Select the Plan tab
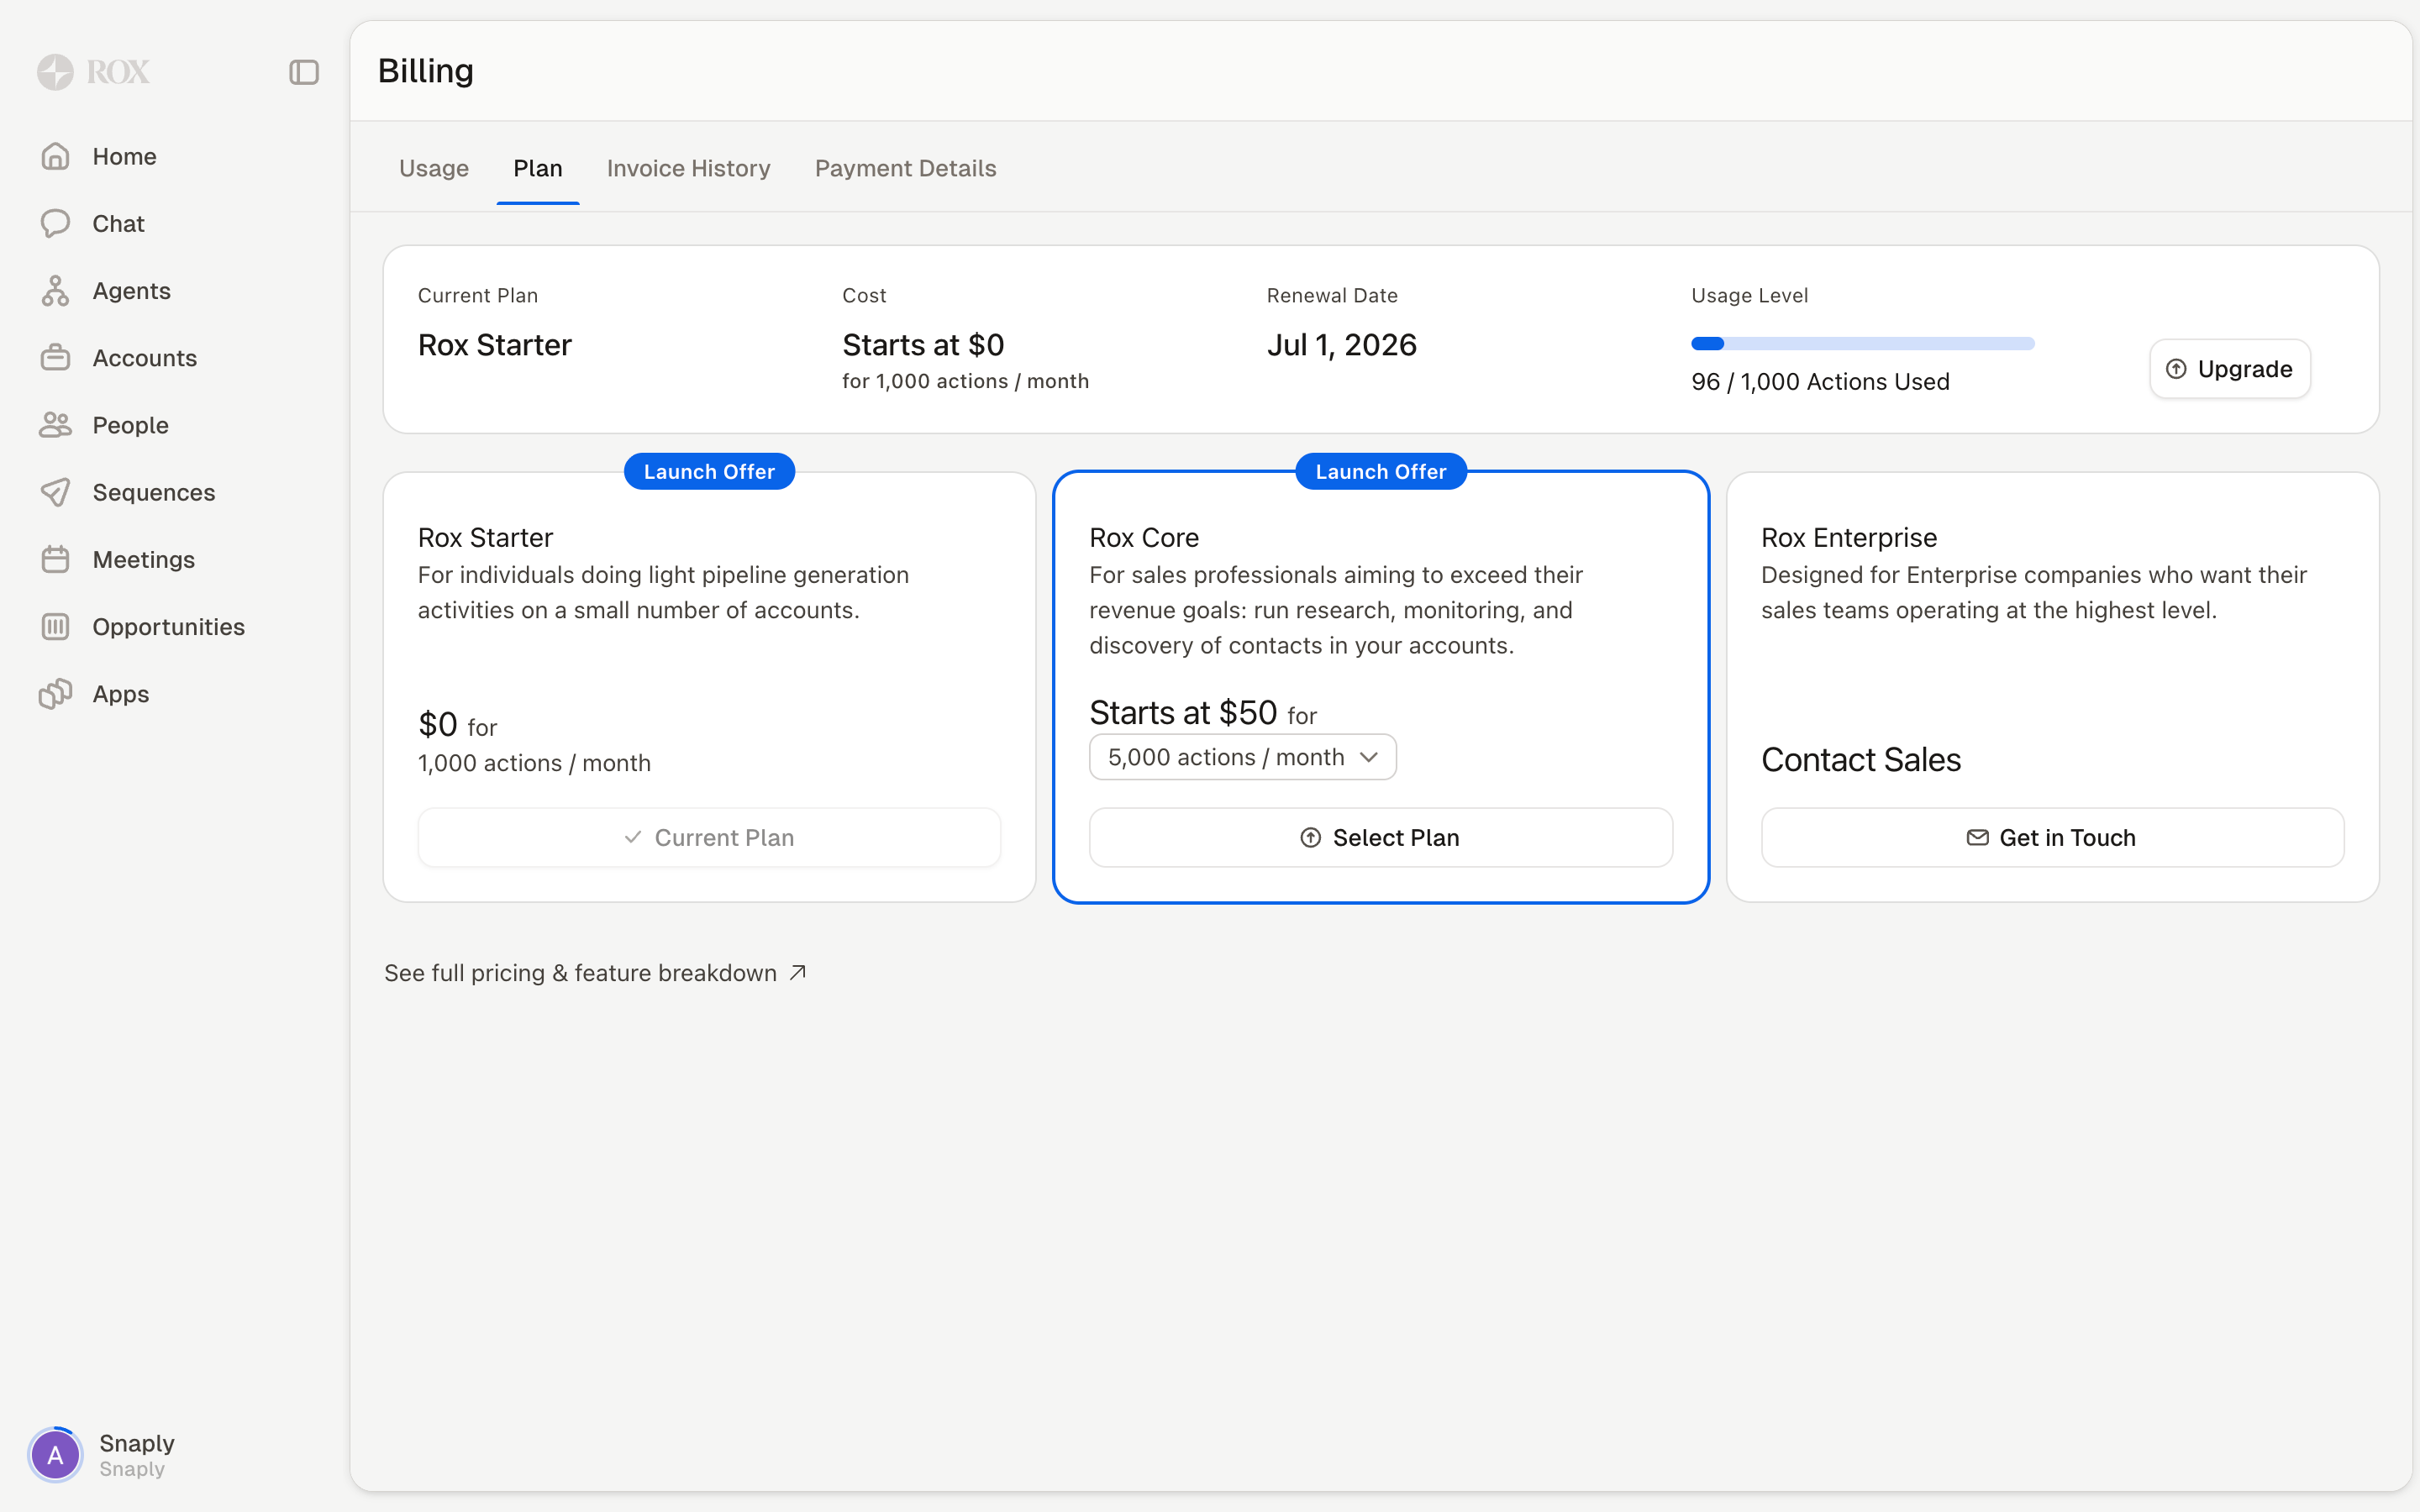The image size is (2420, 1512). click(x=538, y=168)
